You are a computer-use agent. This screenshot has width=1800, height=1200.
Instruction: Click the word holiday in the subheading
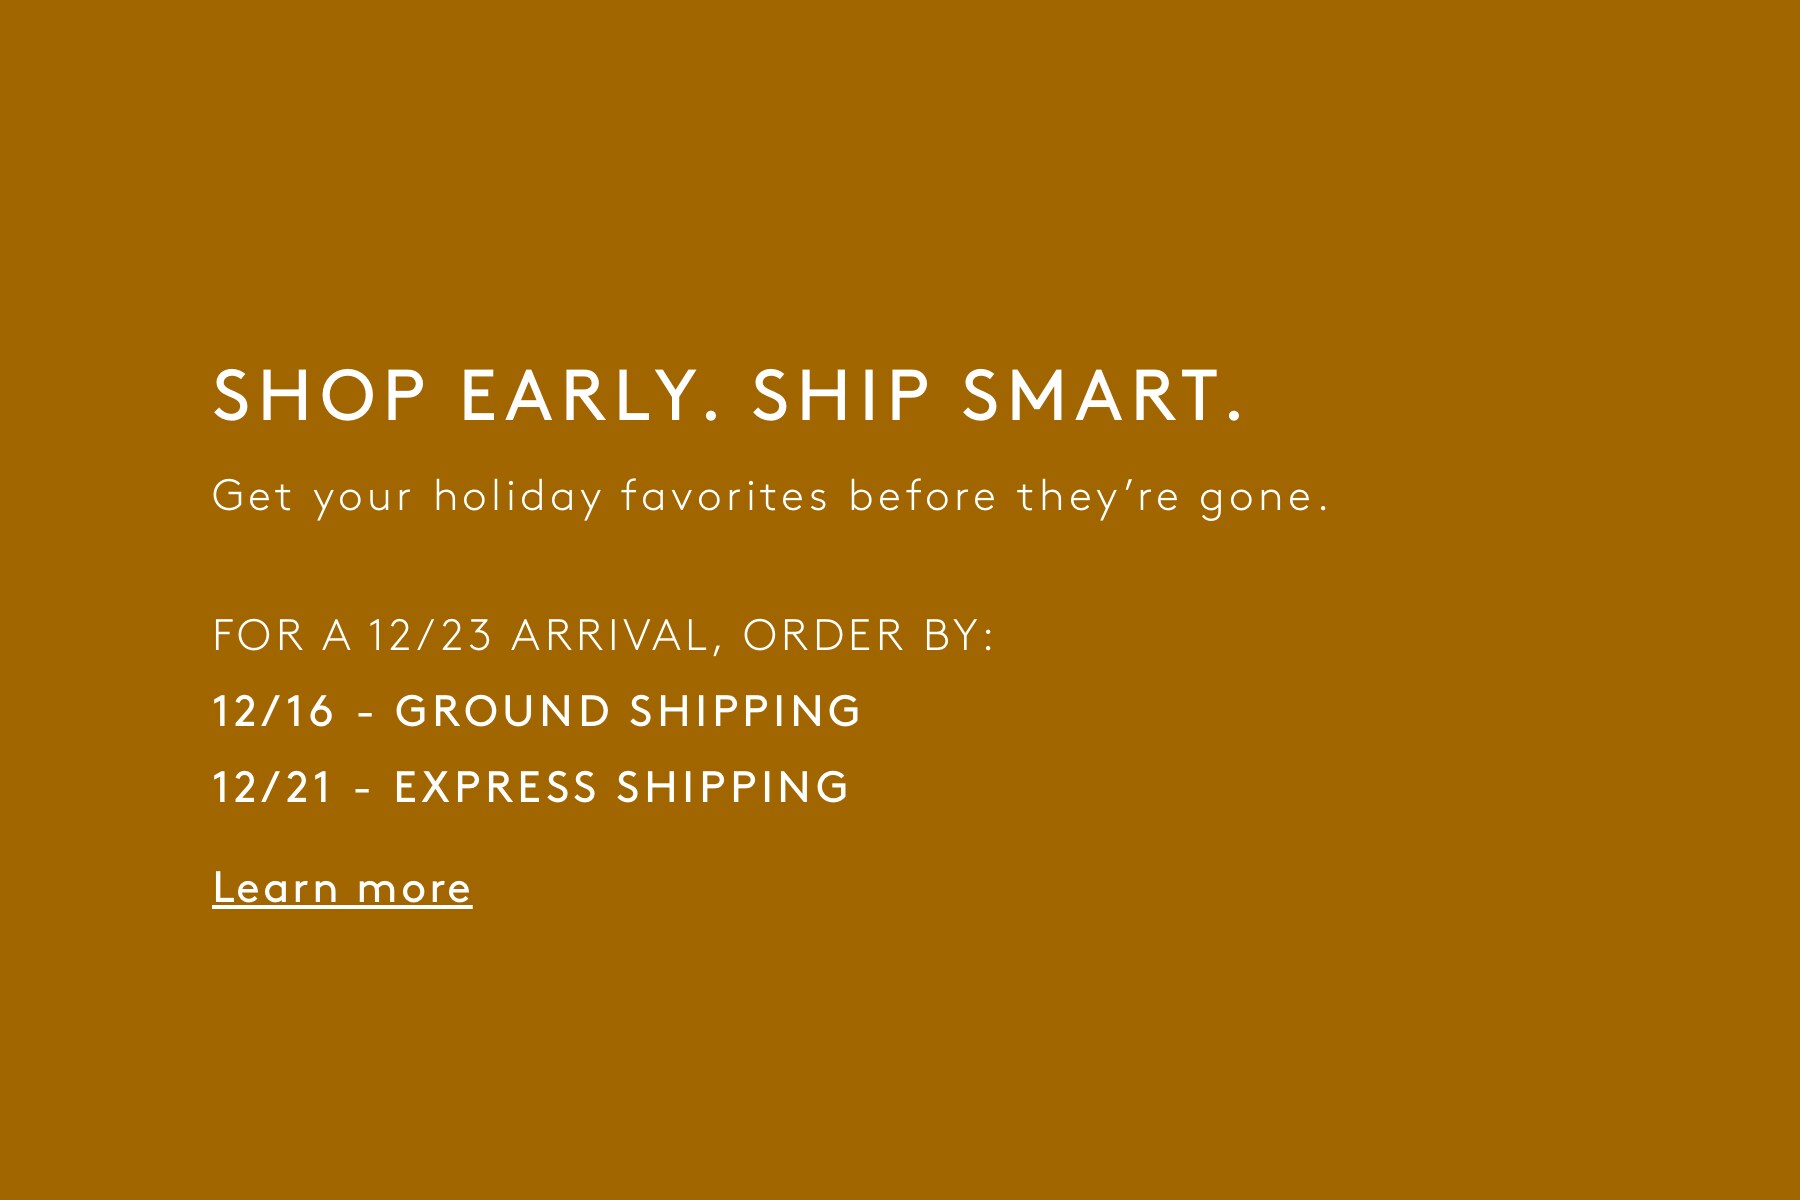518,498
